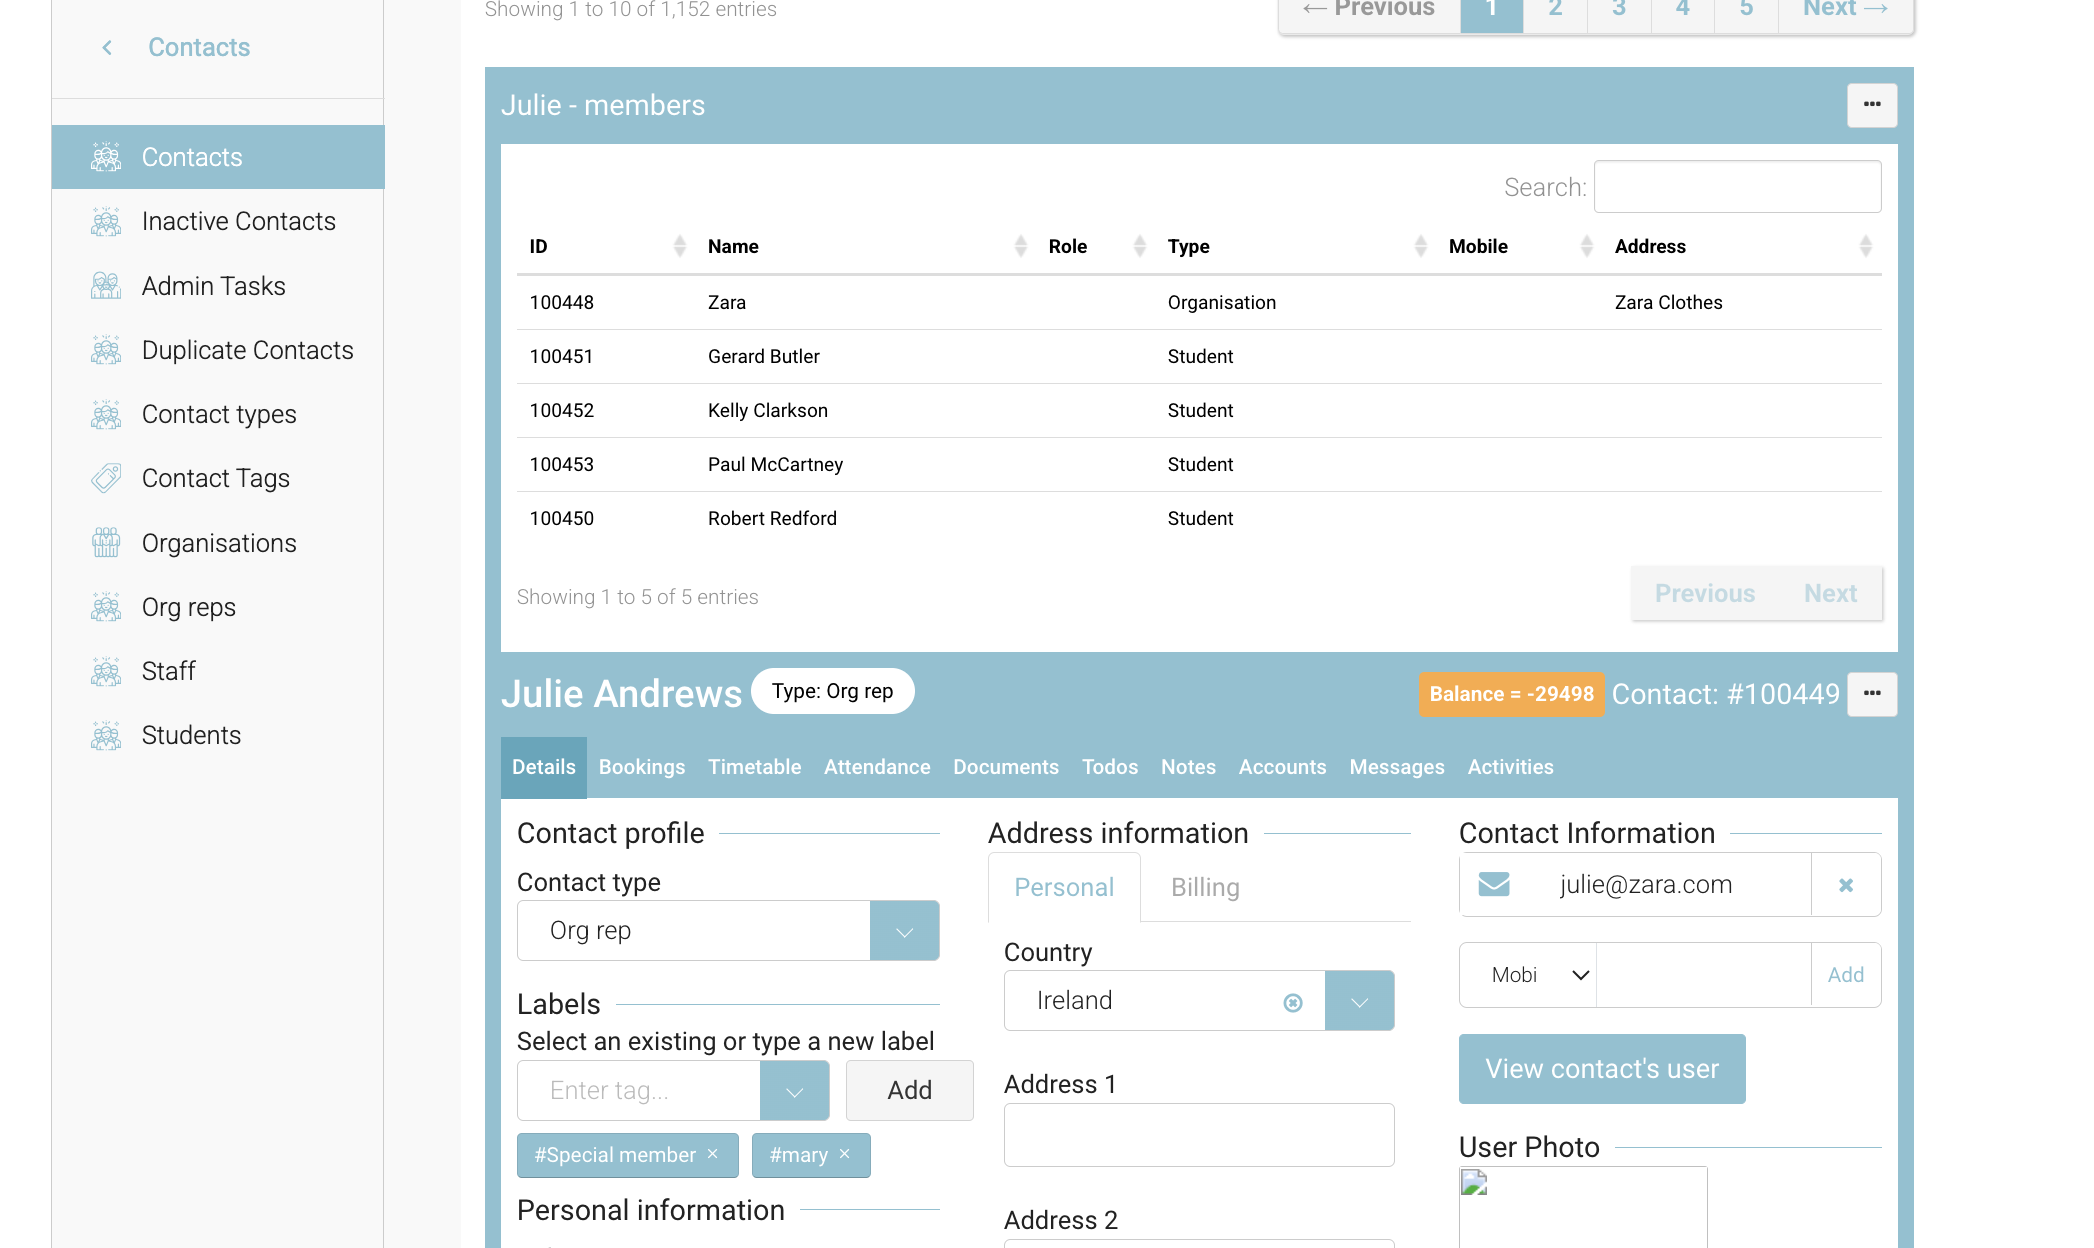The height and width of the screenshot is (1248, 2094).
Task: Click the Organisations sidebar icon
Action: click(x=106, y=543)
